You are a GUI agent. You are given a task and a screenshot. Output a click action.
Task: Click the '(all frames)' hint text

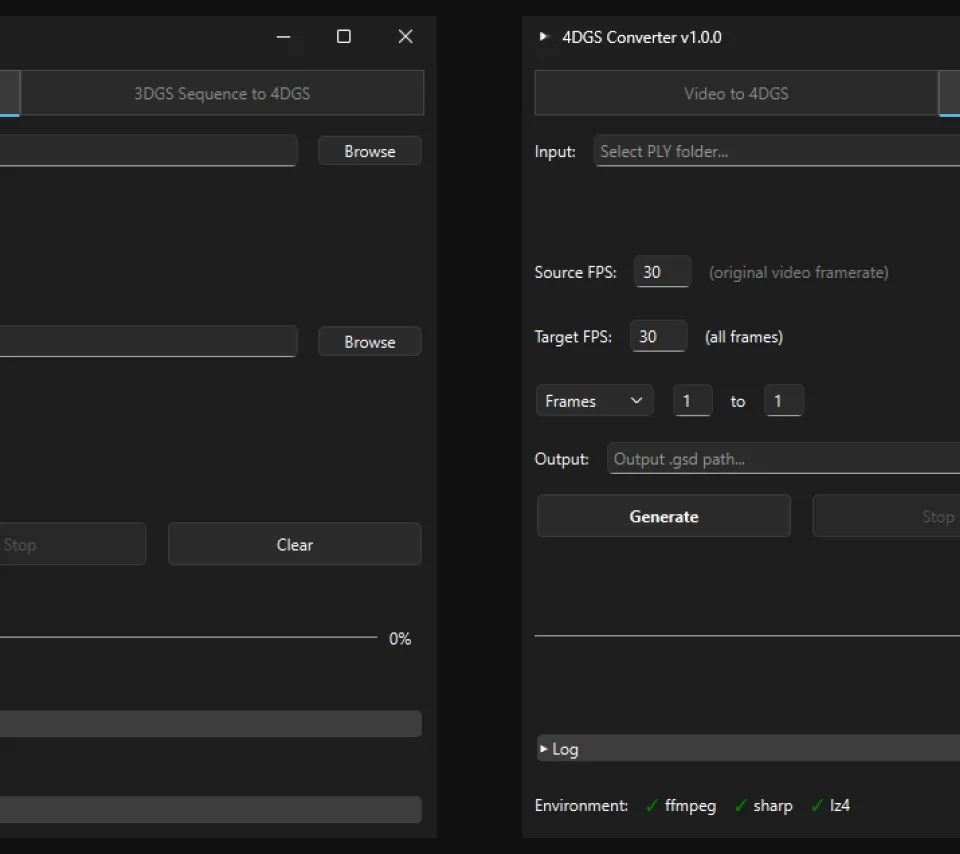coord(744,337)
